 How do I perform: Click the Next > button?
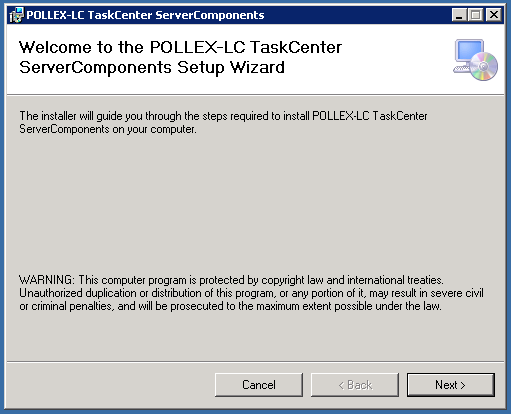point(450,385)
